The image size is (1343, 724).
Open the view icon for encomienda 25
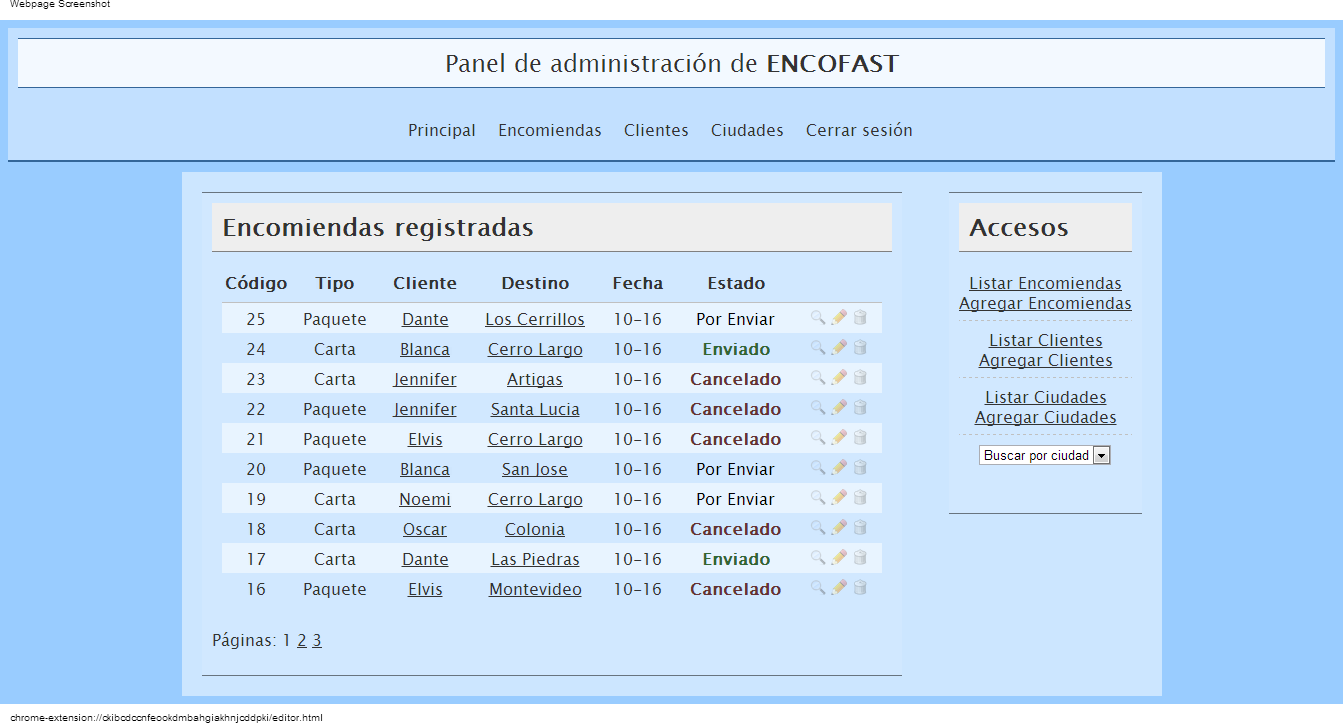[816, 317]
